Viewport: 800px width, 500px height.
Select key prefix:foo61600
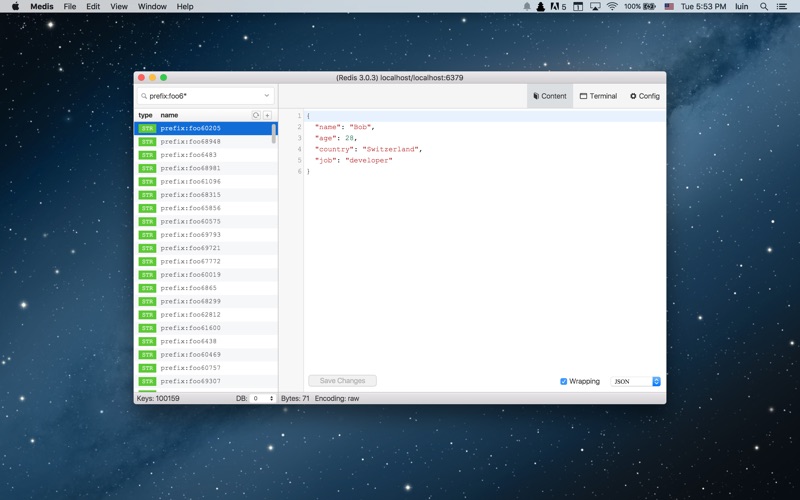206,328
